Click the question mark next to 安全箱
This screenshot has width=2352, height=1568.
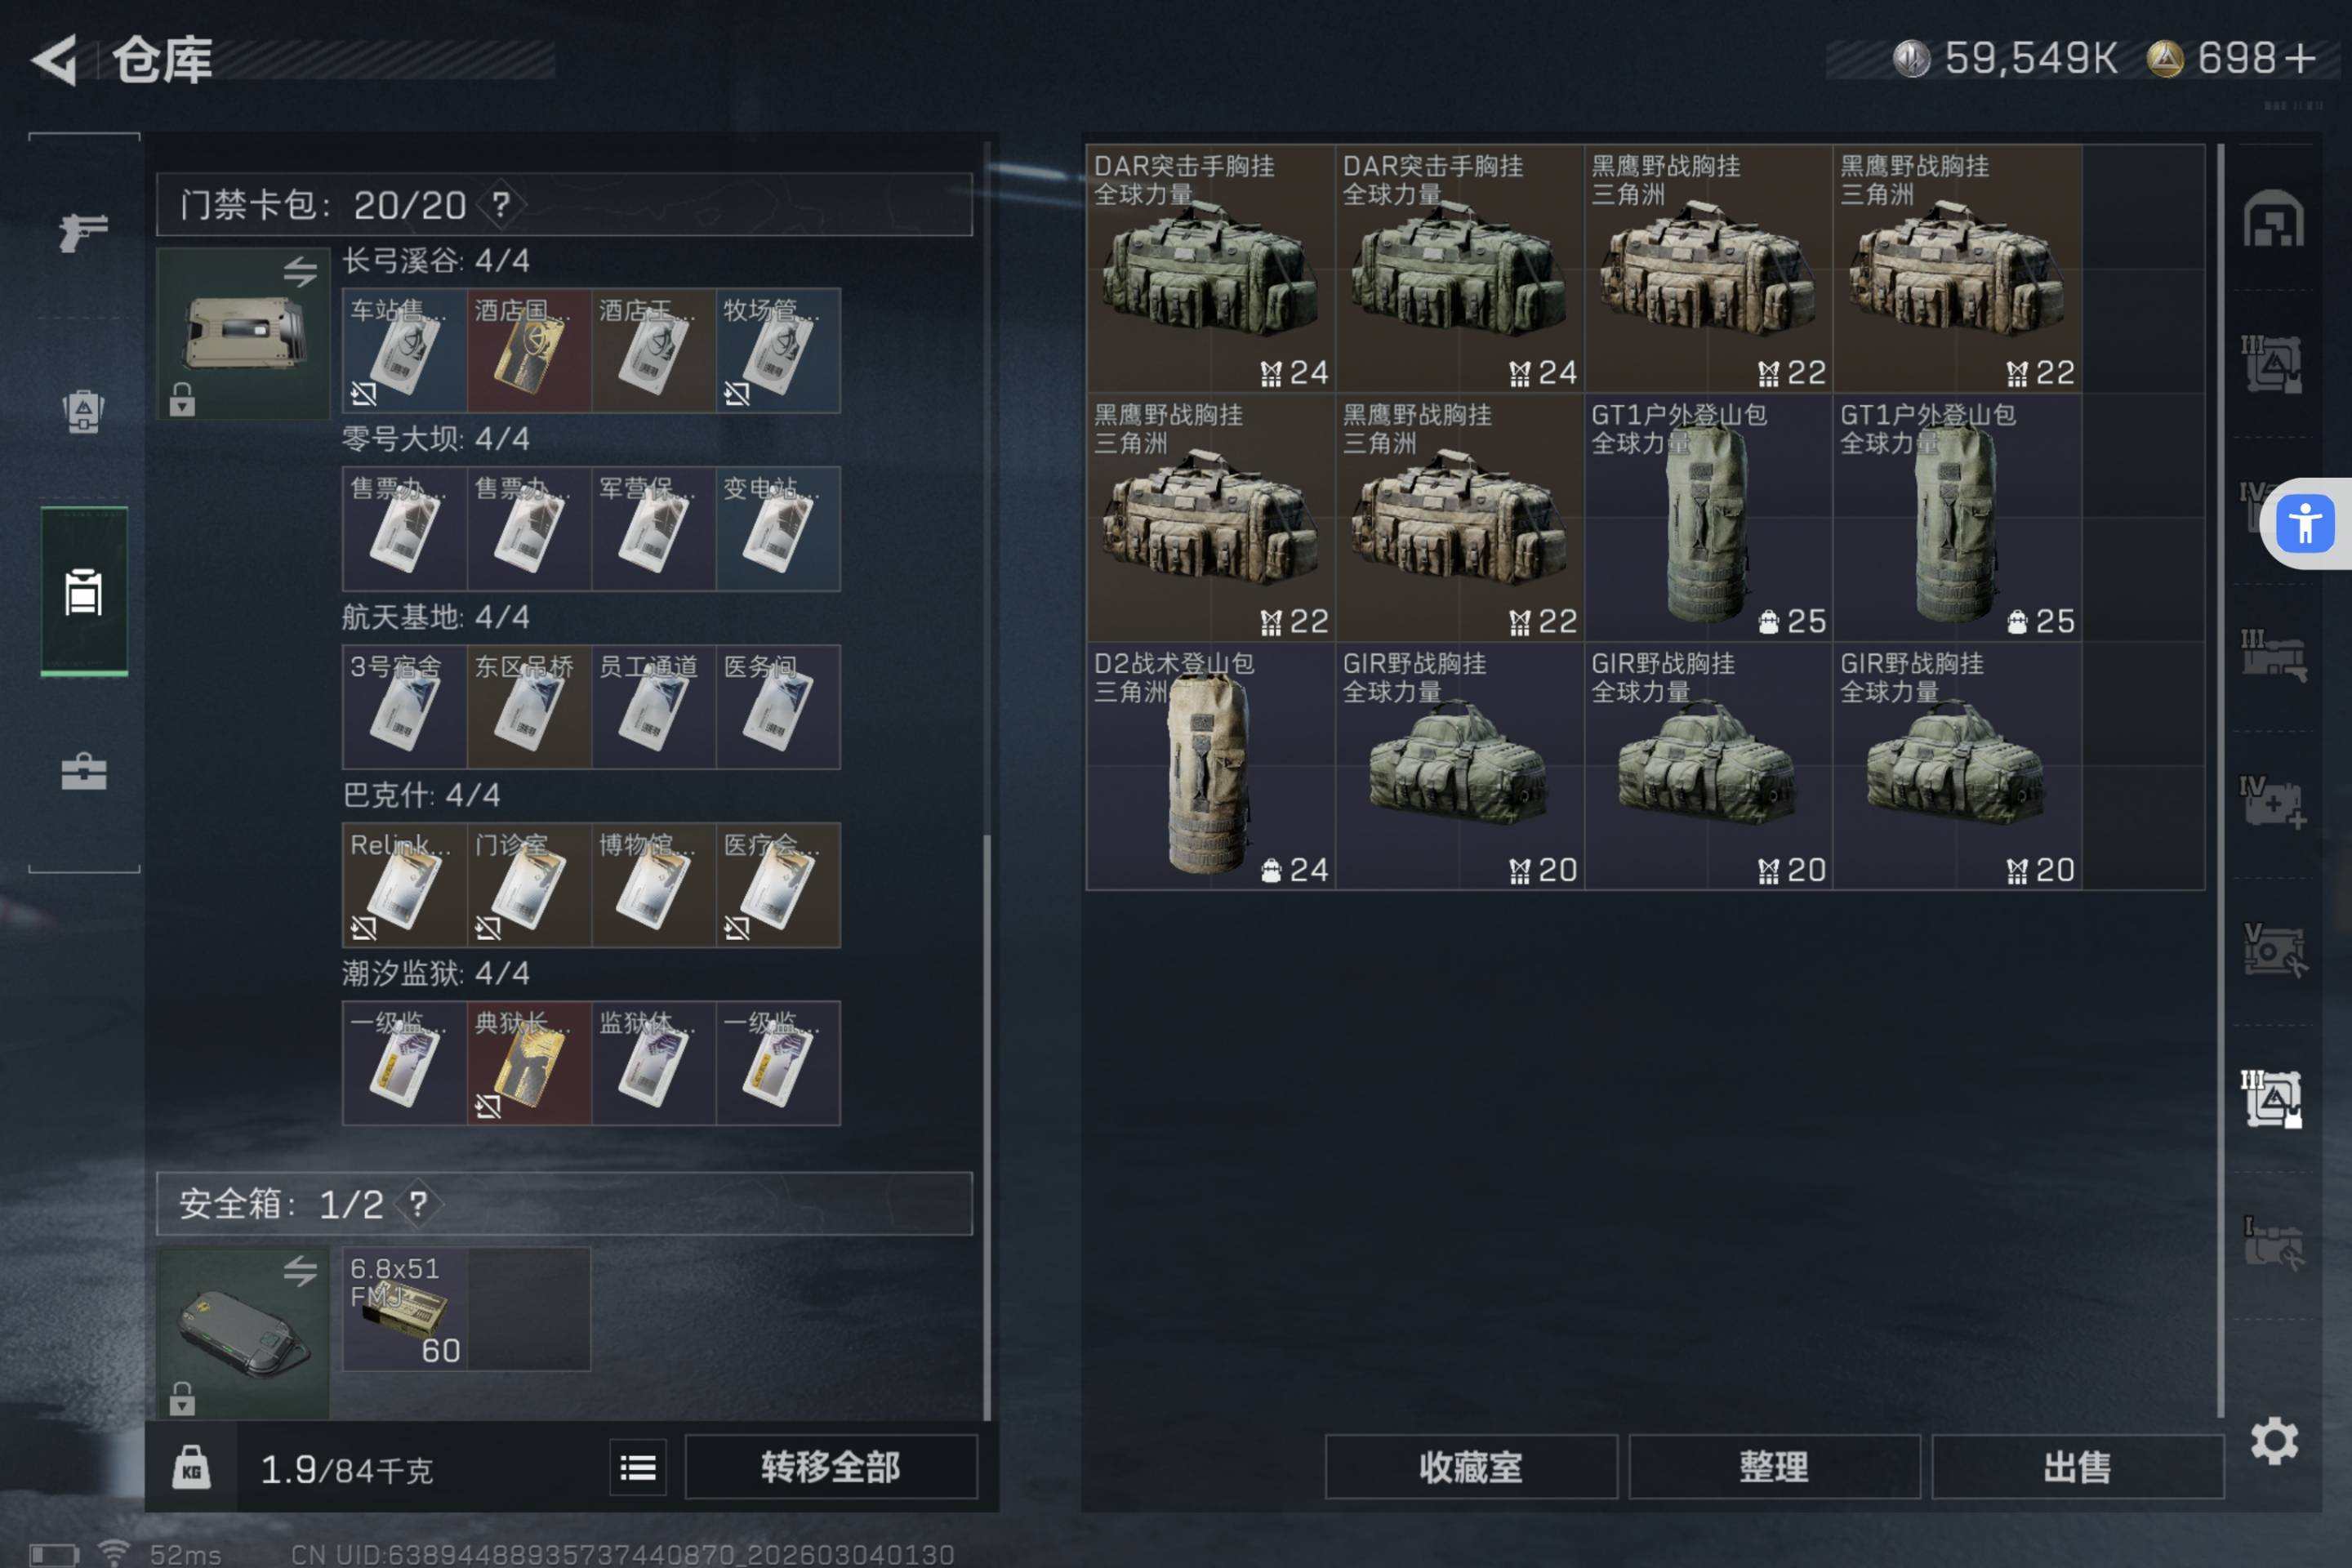pyautogui.click(x=418, y=1203)
